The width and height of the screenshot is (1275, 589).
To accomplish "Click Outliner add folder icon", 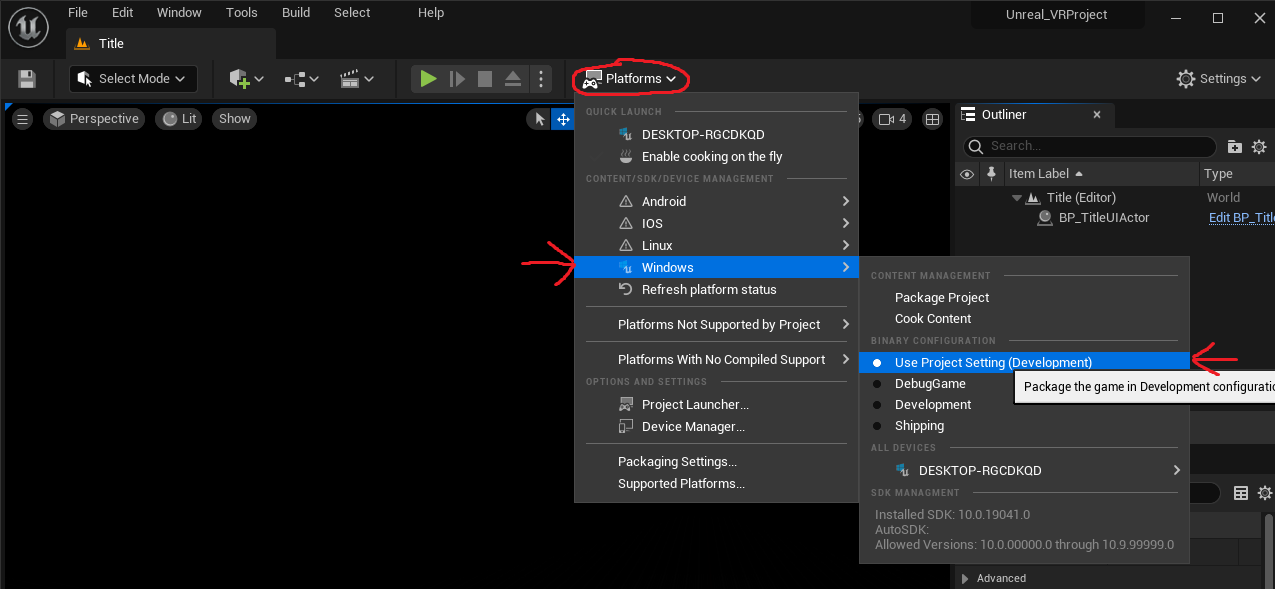I will coord(1235,147).
